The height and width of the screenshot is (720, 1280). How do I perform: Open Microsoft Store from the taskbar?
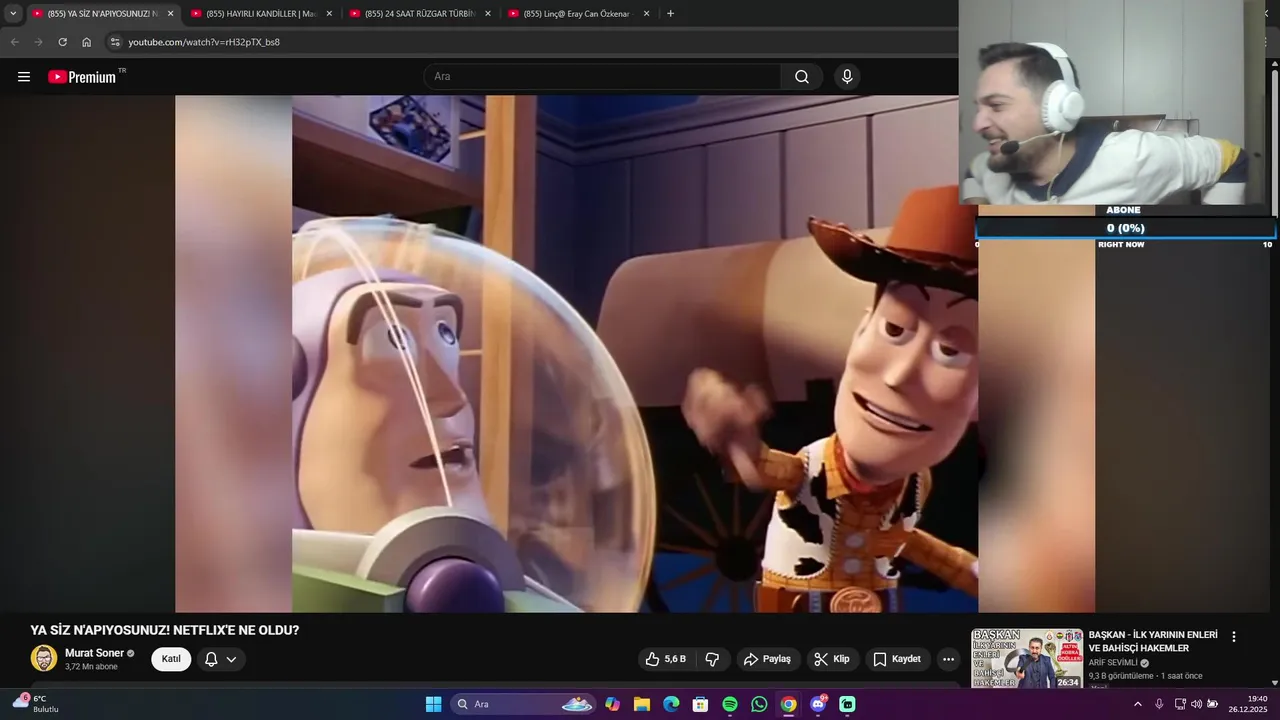pyautogui.click(x=700, y=704)
